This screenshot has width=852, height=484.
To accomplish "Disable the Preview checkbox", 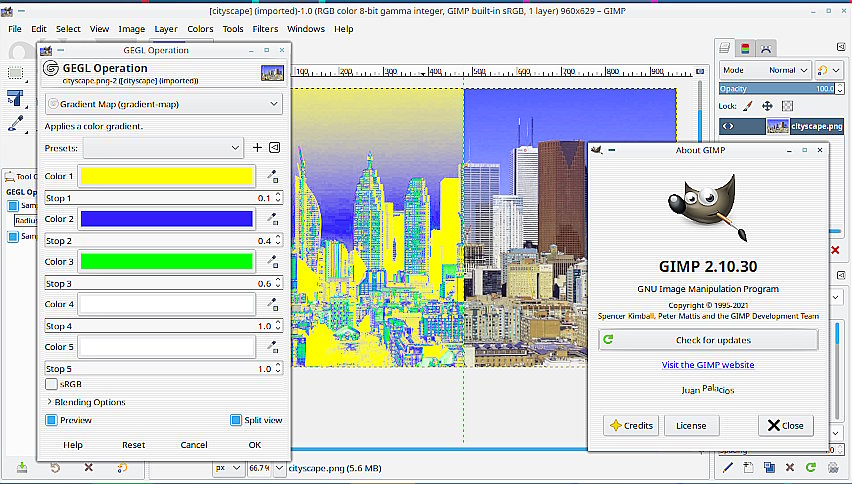I will click(51, 420).
